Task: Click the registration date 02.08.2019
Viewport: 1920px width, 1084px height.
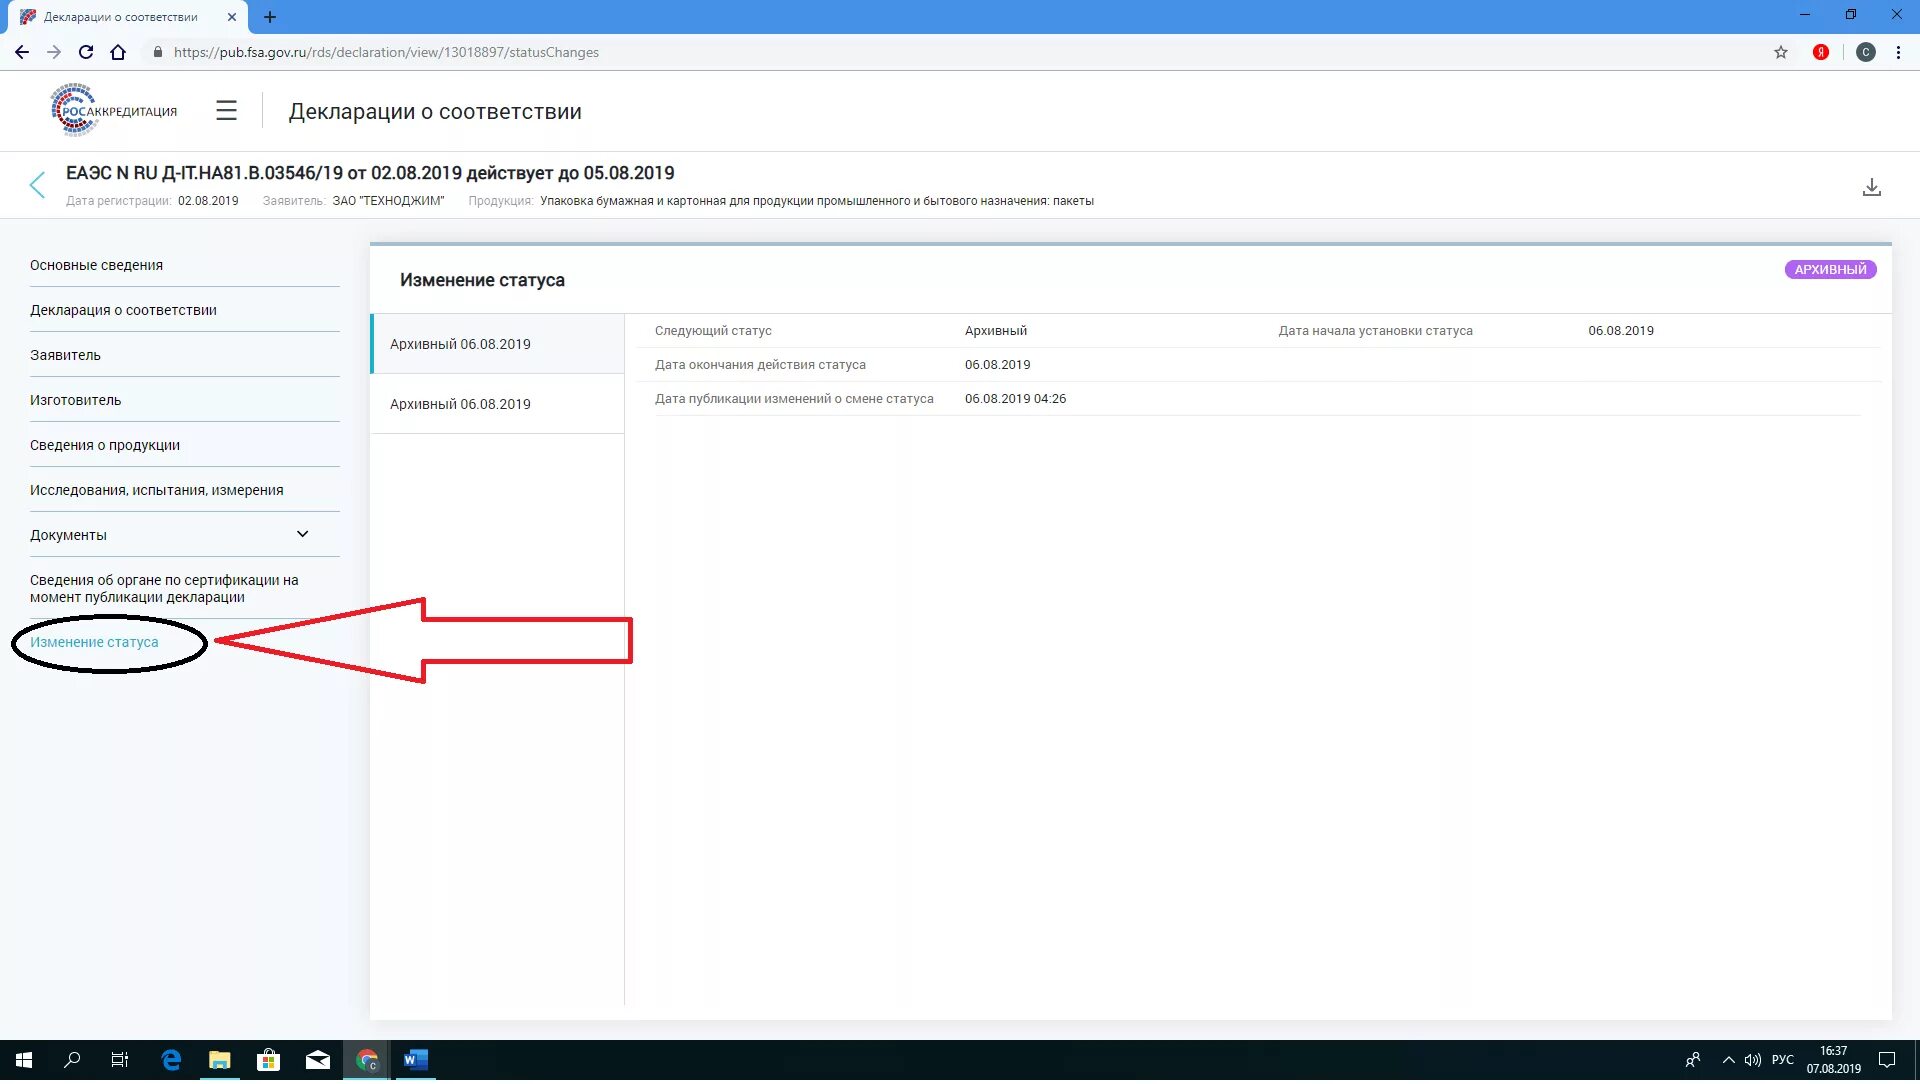Action: click(x=208, y=202)
